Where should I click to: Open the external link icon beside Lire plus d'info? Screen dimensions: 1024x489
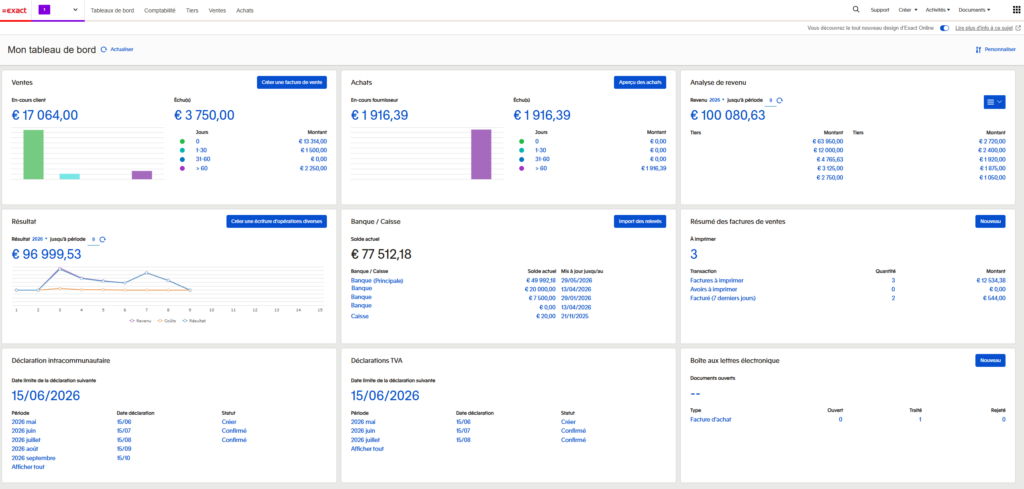1018,28
